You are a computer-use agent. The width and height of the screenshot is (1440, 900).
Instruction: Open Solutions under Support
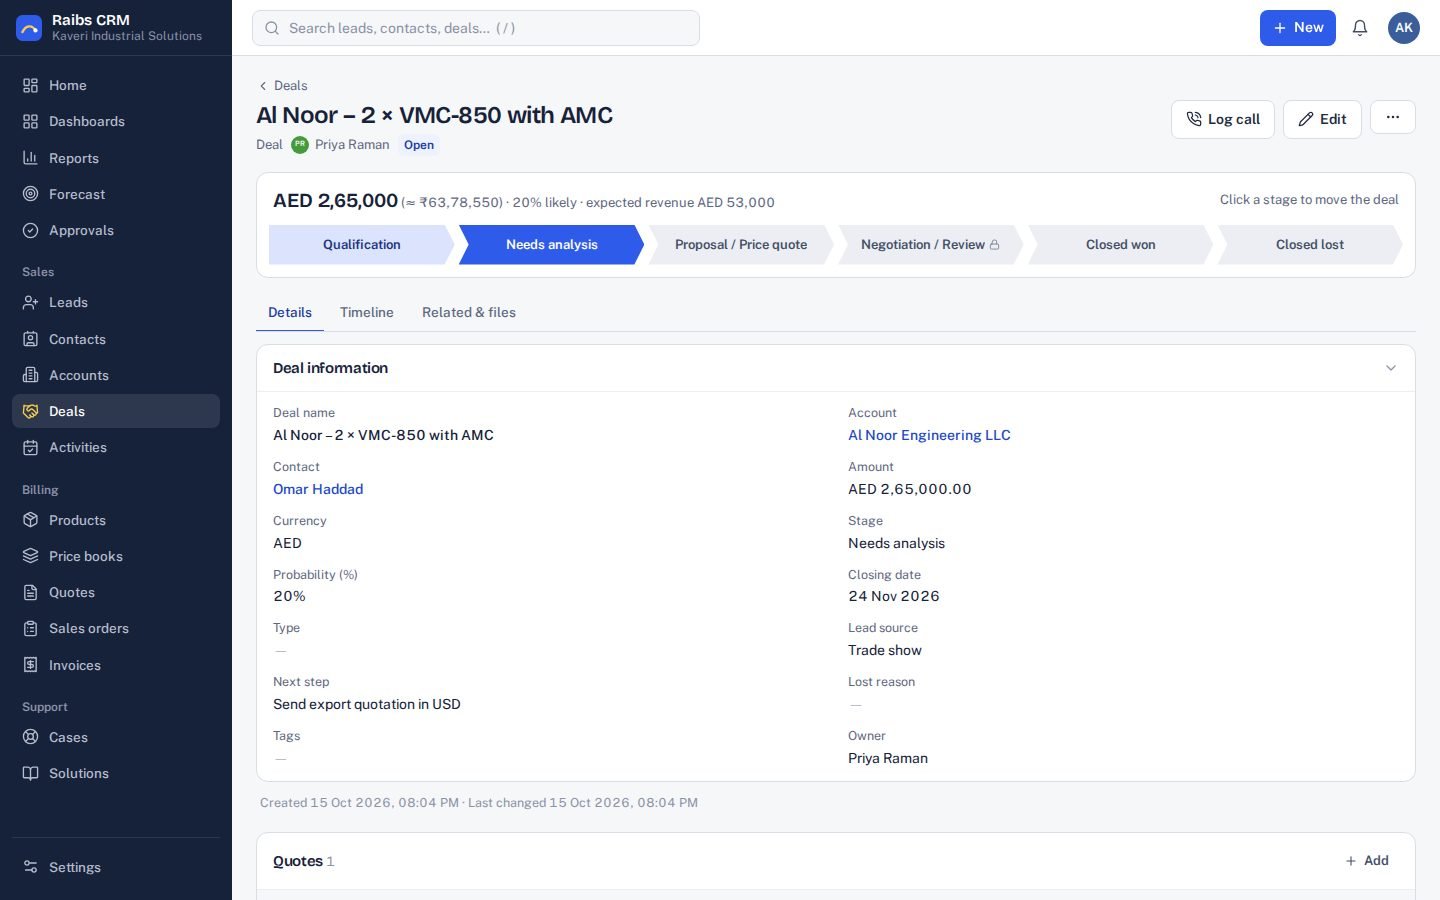[x=116, y=773]
